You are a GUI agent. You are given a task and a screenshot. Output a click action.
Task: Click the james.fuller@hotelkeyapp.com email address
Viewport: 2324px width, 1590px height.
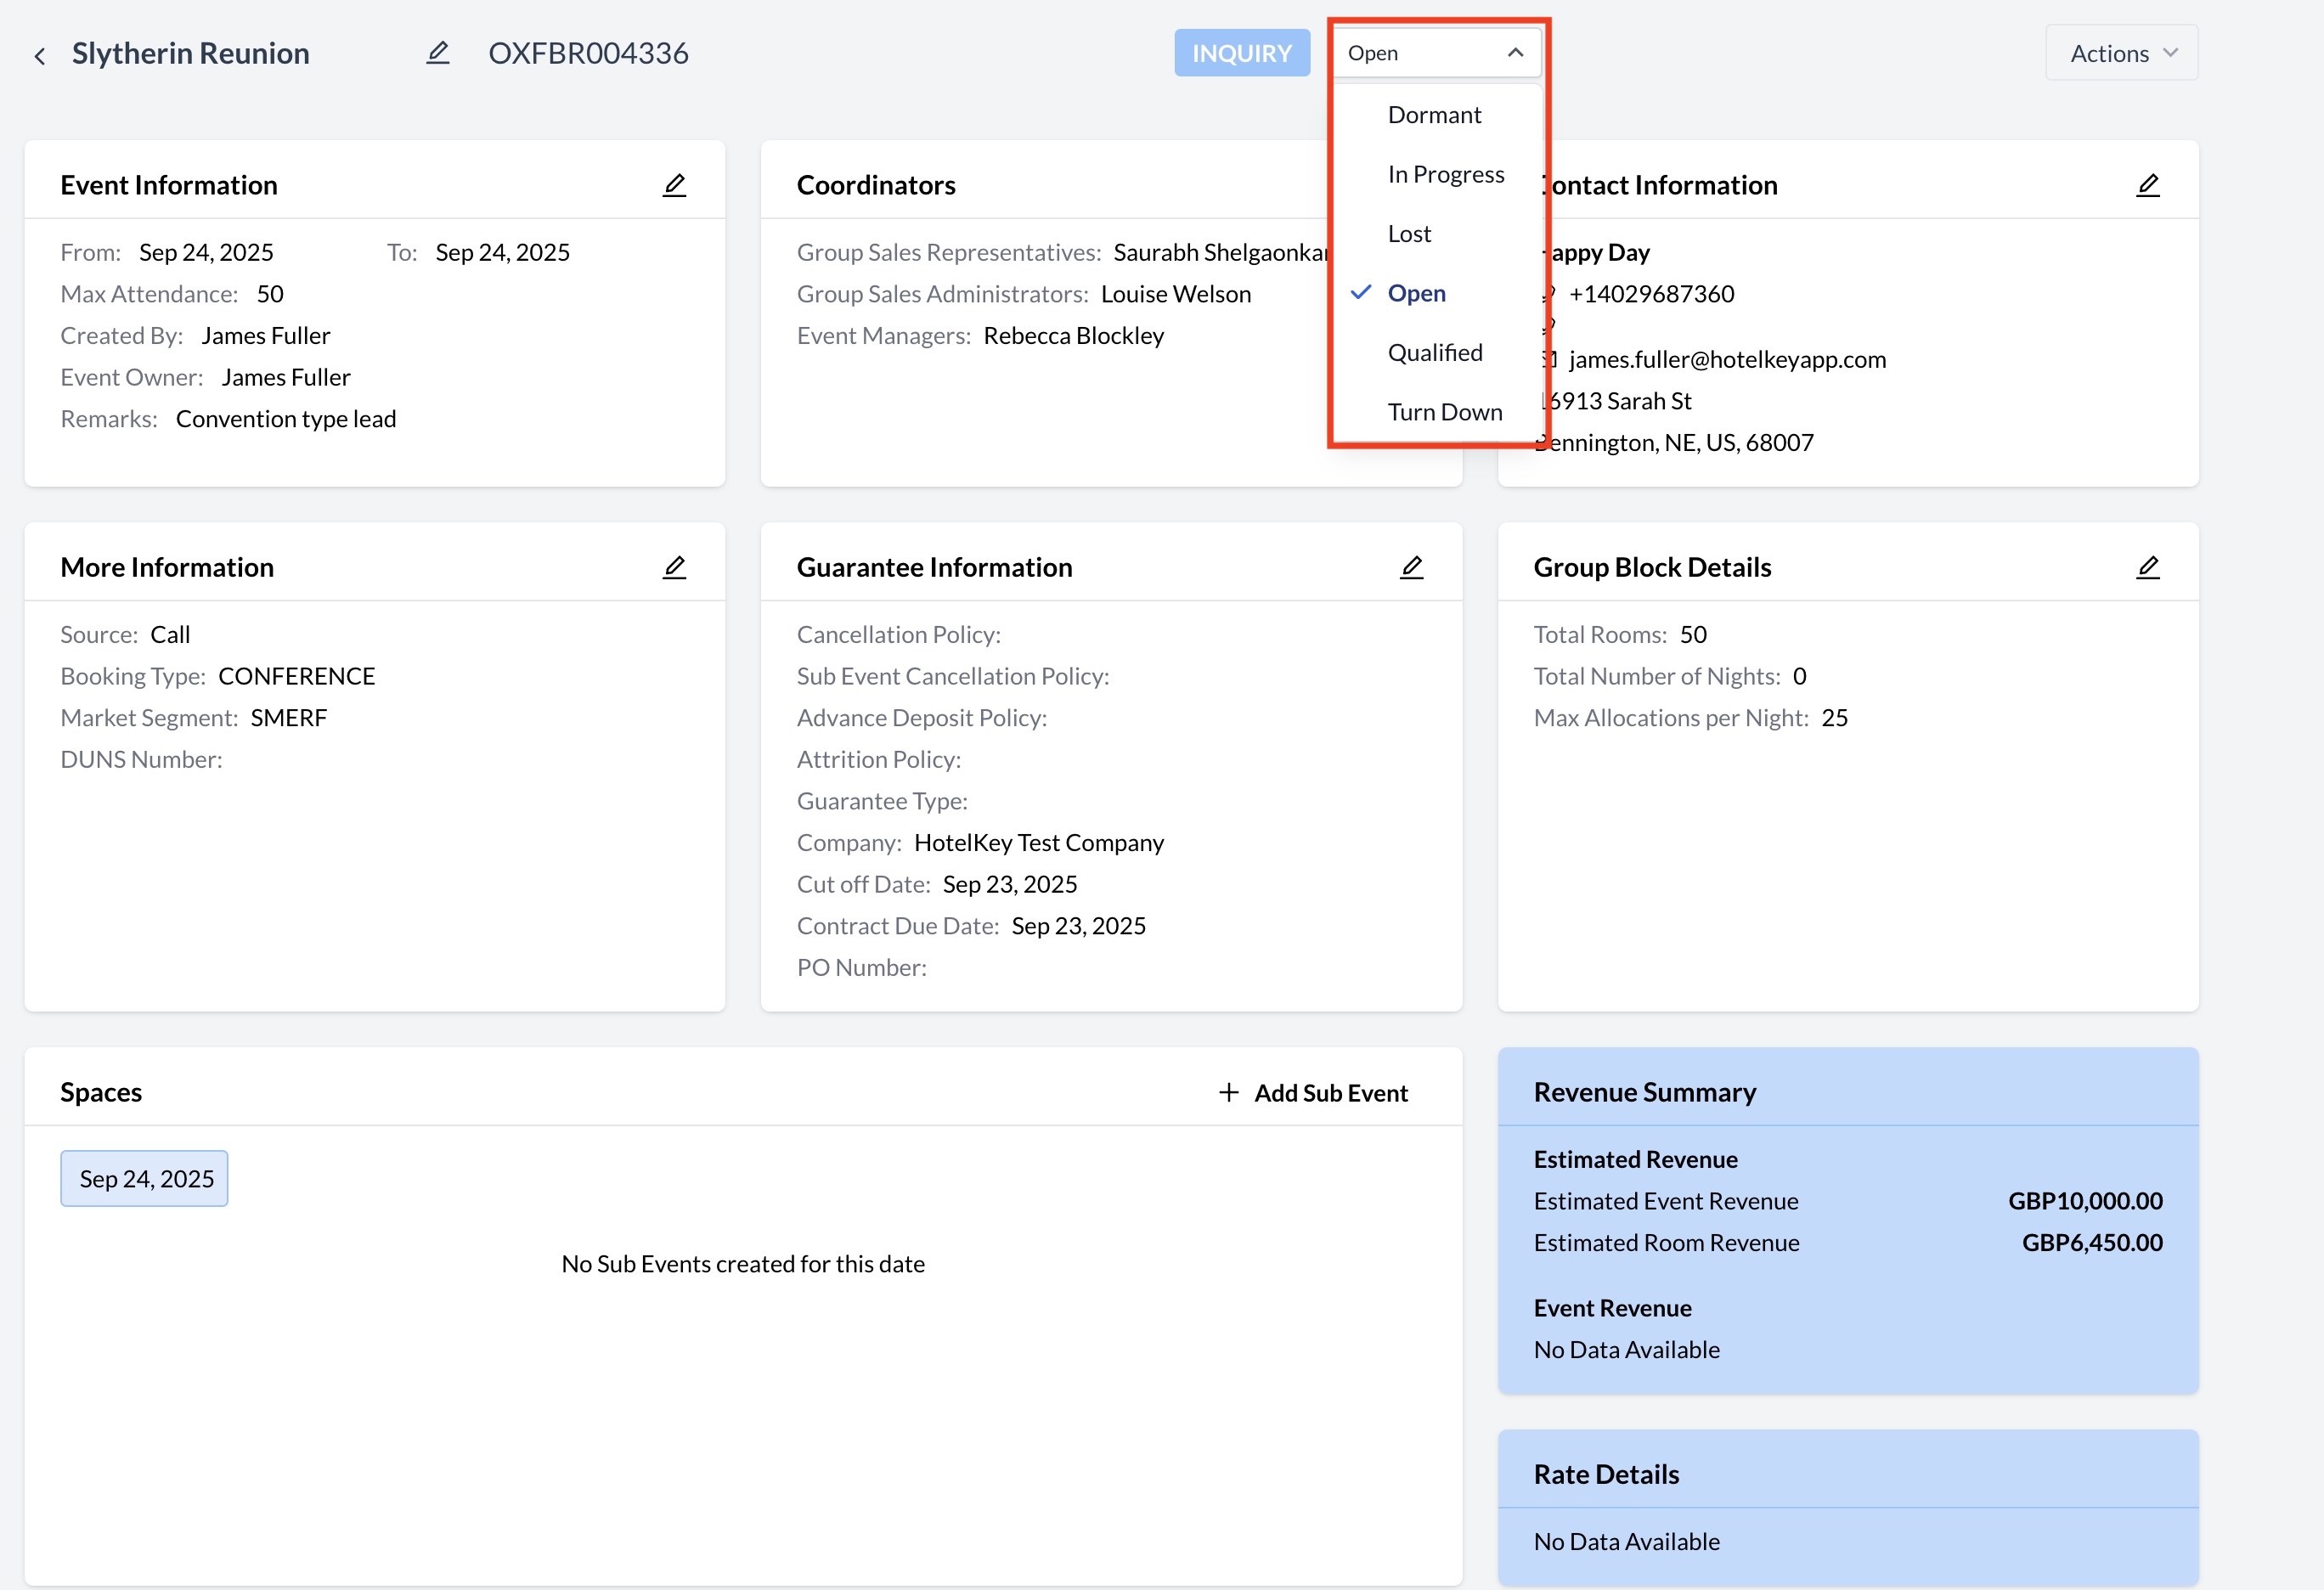coord(1727,359)
